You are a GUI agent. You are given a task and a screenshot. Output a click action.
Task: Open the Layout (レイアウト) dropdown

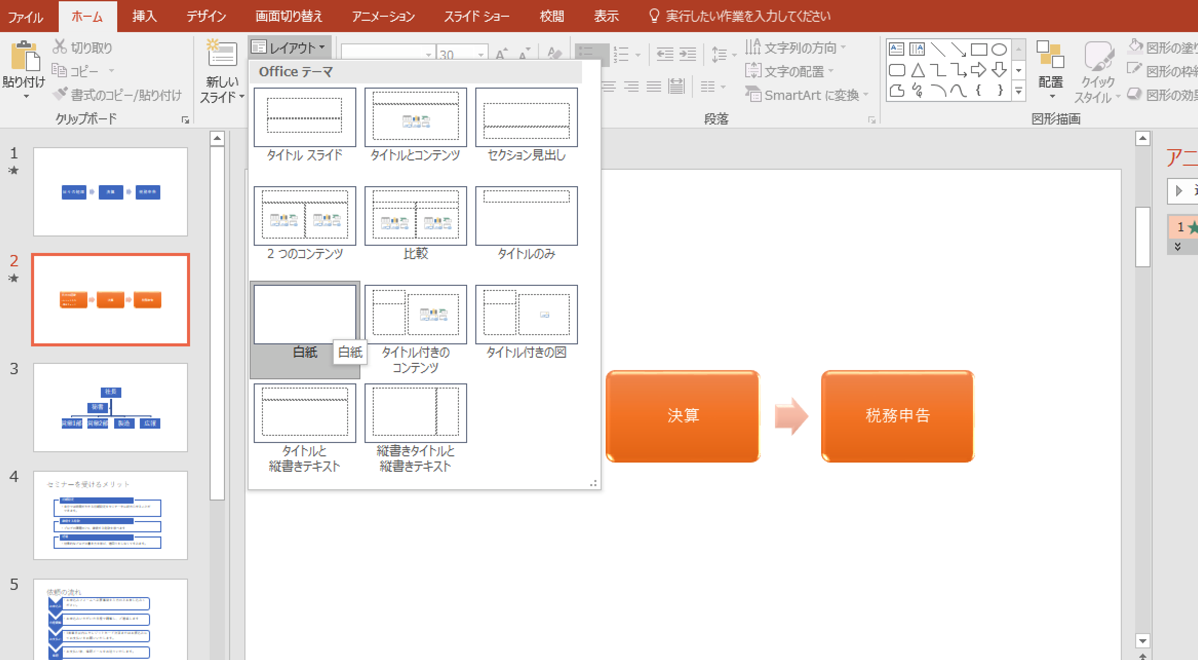pos(290,47)
